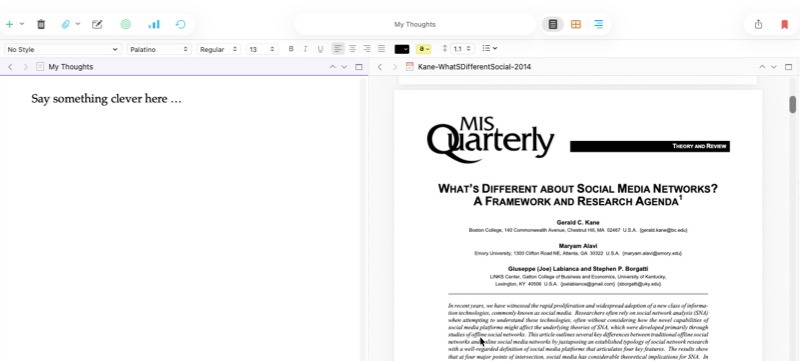Select justified text alignment
Viewport: 800px width, 361px height.
point(381,49)
